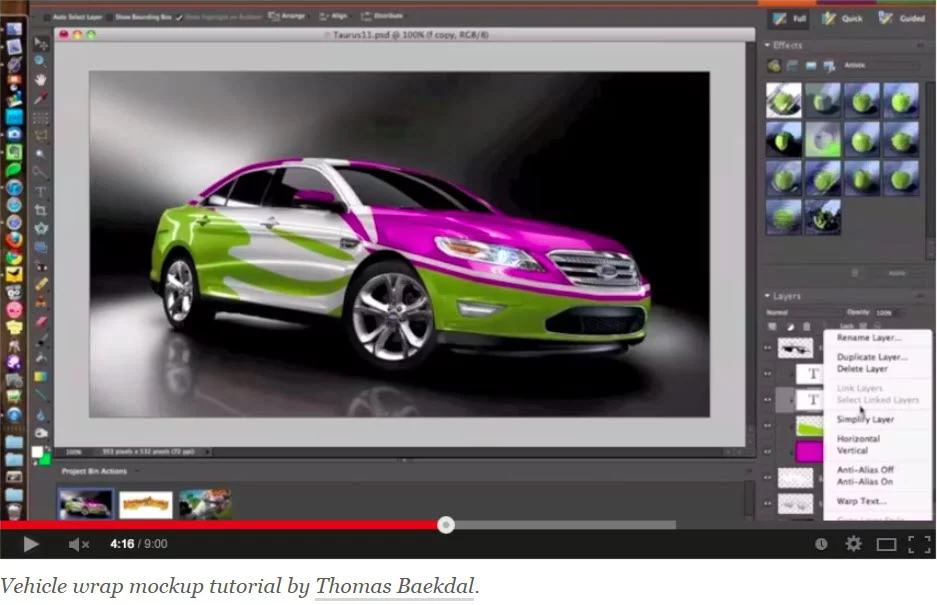This screenshot has width=937, height=605.
Task: Open Firefox from the Dock
Action: 14,240
